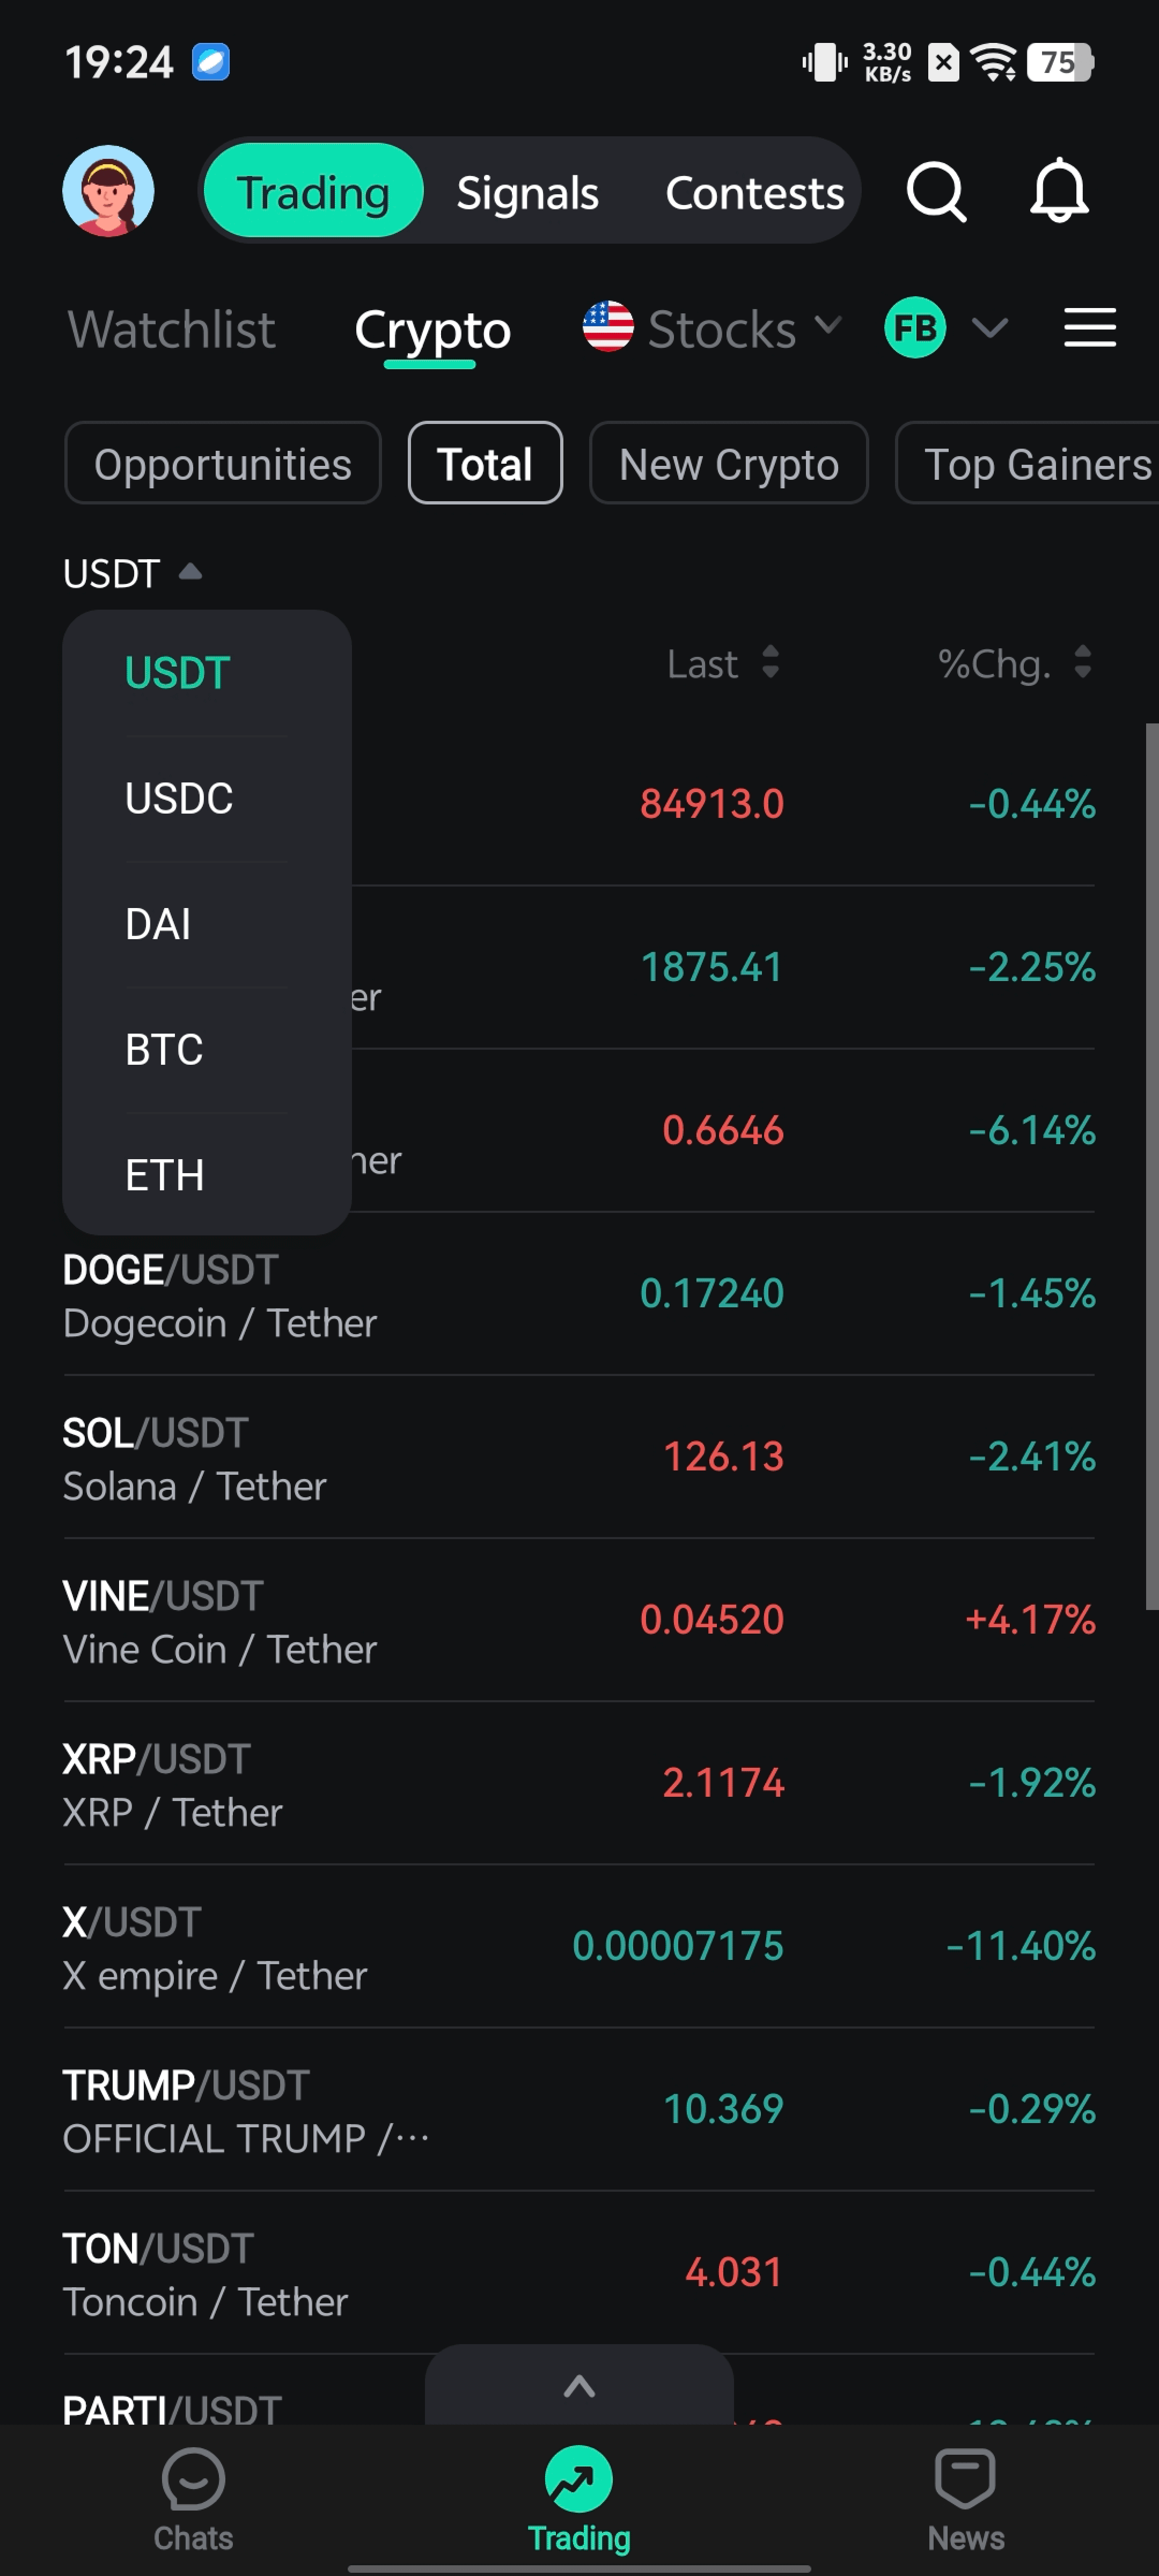Switch to the Watchlist tab

171,330
